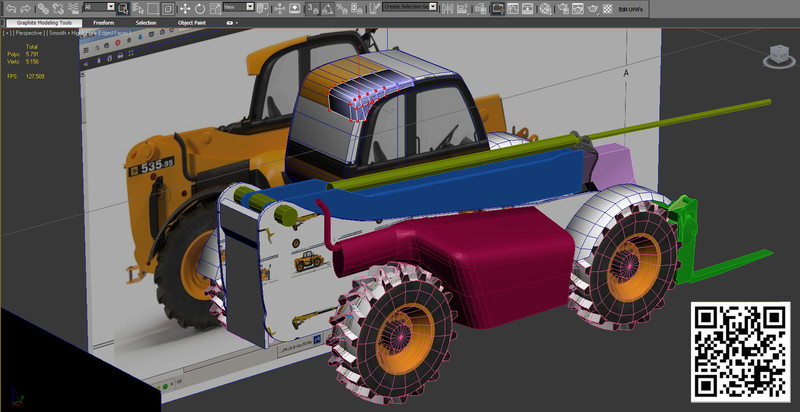
Task: Toggle Window/Crossing selection mode
Action: tap(168, 7)
